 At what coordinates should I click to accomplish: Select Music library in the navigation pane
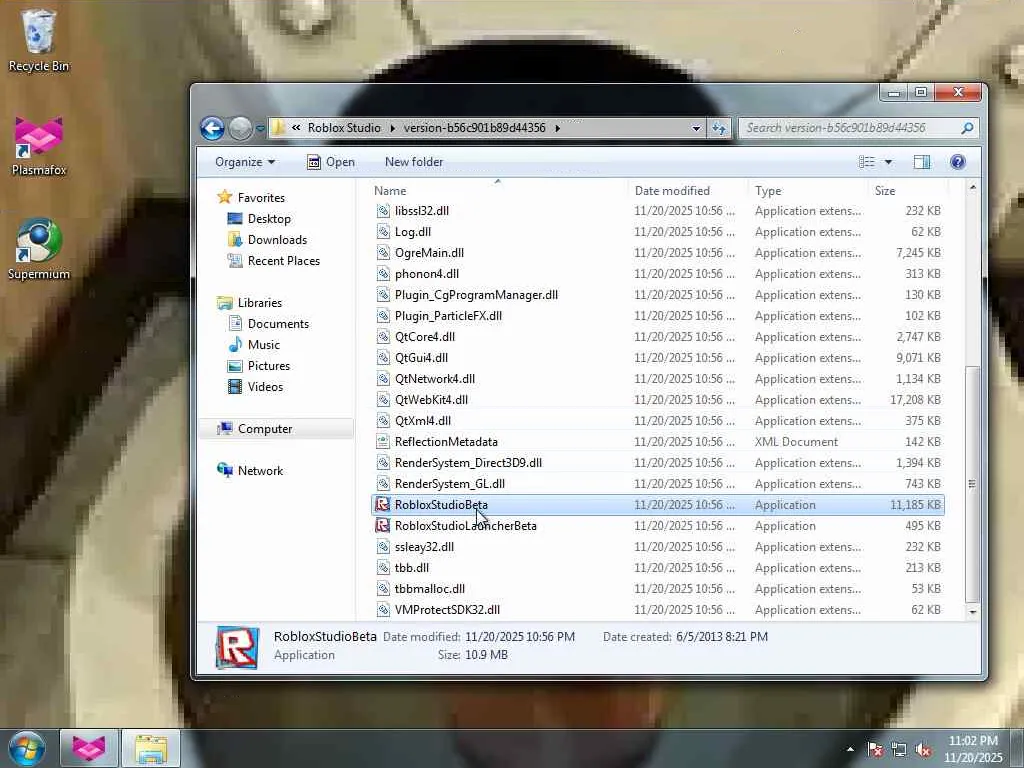[x=263, y=345]
